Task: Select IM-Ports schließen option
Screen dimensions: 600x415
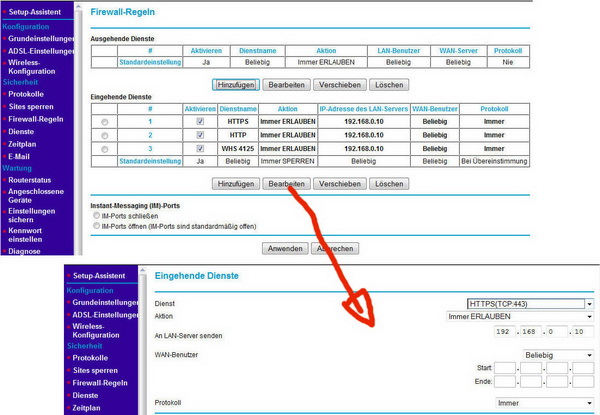Action: [96, 215]
